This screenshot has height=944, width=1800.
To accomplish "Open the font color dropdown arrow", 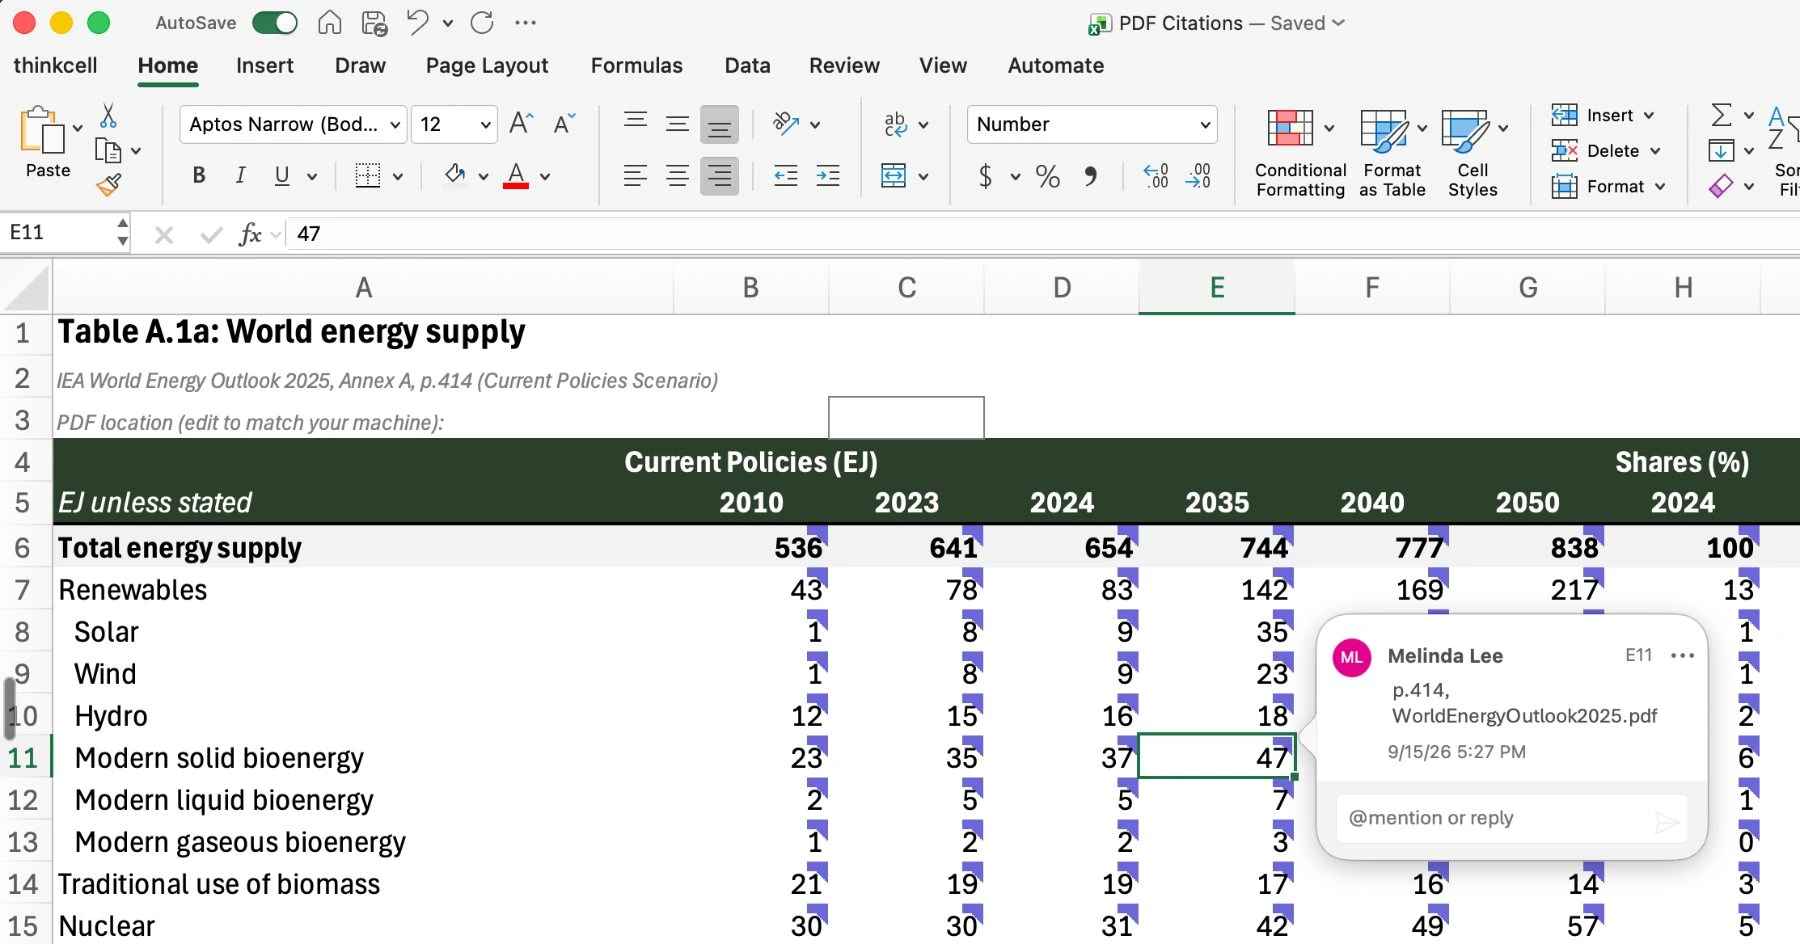I will coord(545,177).
